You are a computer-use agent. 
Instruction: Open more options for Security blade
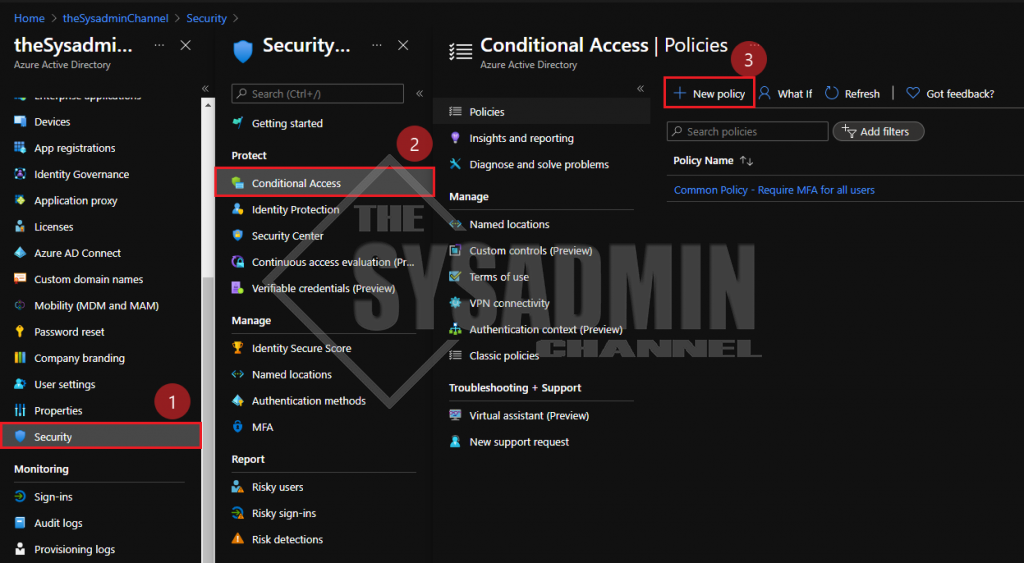[x=377, y=45]
